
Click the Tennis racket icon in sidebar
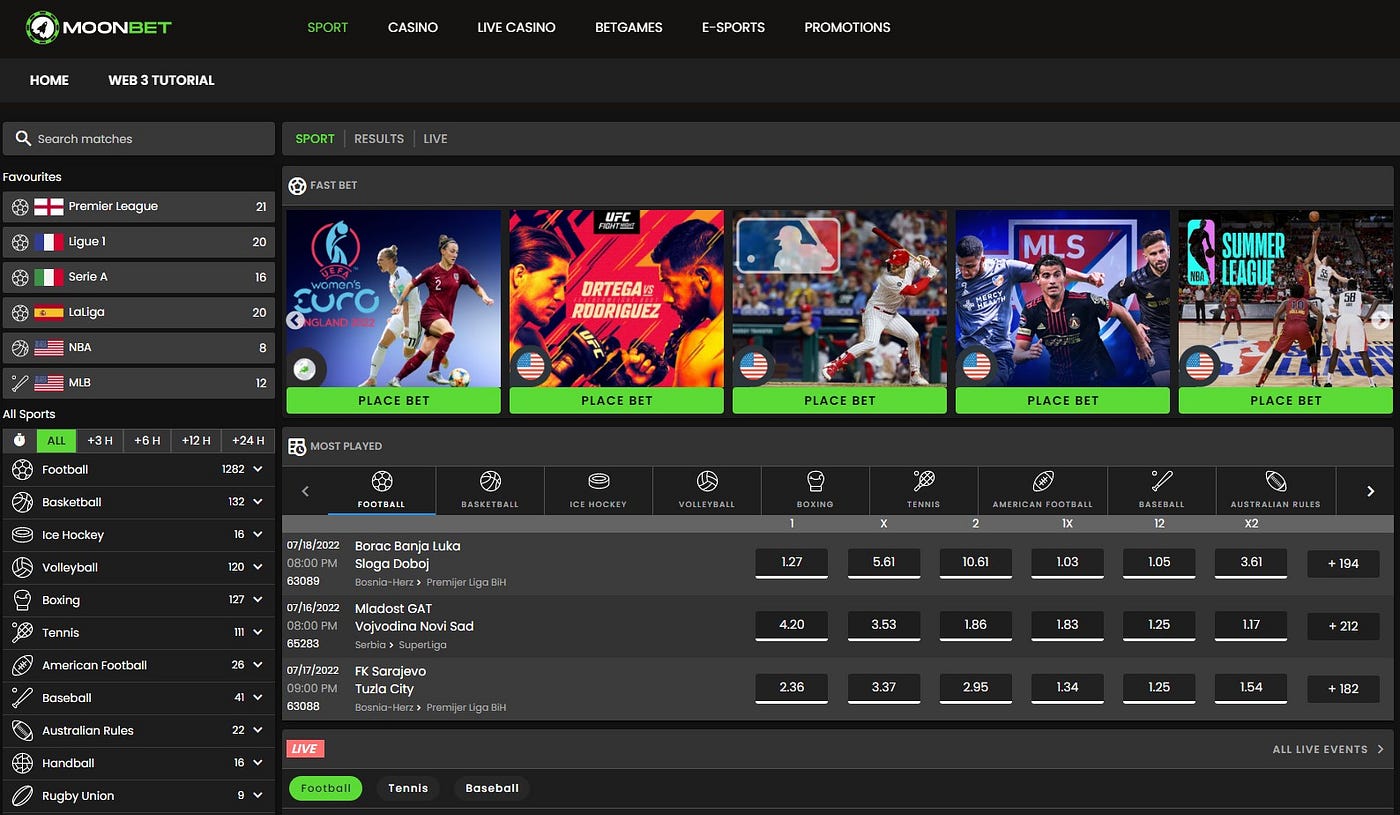[22, 632]
